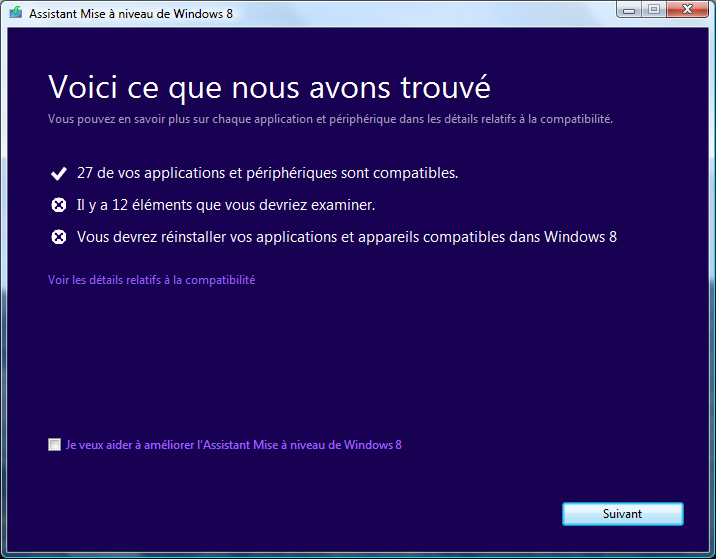Close the upgrade assistant window
Image resolution: width=717 pixels, height=560 pixels.
point(687,10)
